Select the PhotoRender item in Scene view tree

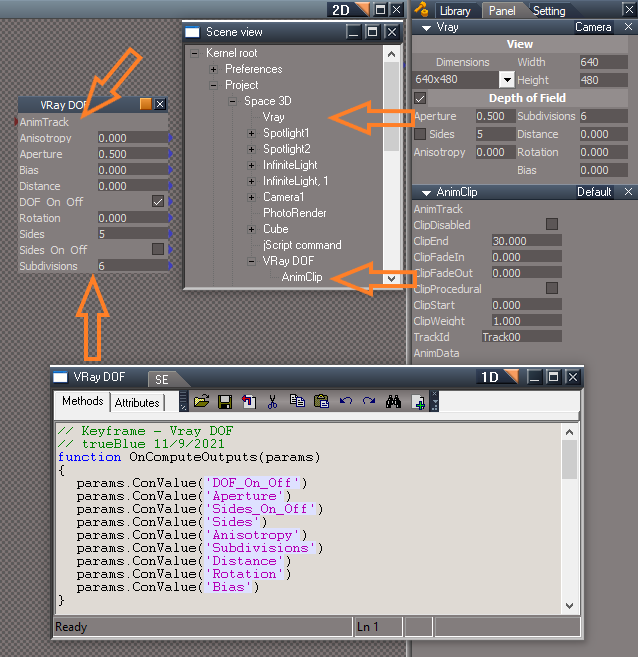[x=294, y=213]
